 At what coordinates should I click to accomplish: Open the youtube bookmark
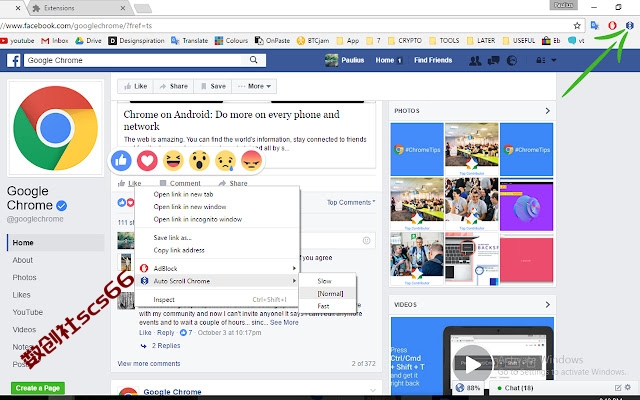click(17, 41)
